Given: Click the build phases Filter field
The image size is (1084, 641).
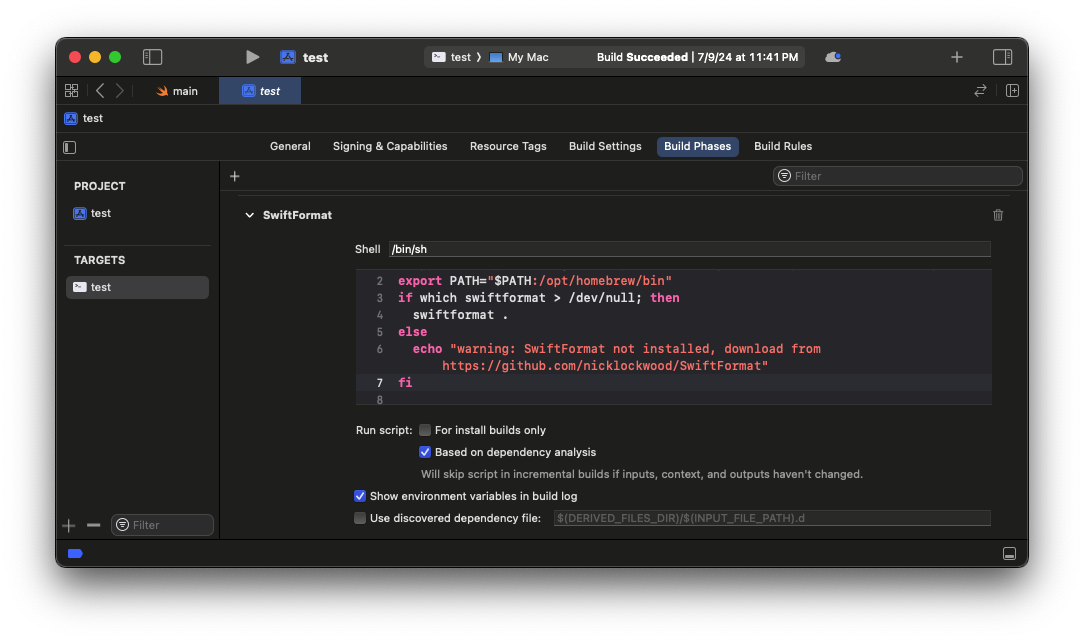Looking at the screenshot, I should (x=897, y=176).
